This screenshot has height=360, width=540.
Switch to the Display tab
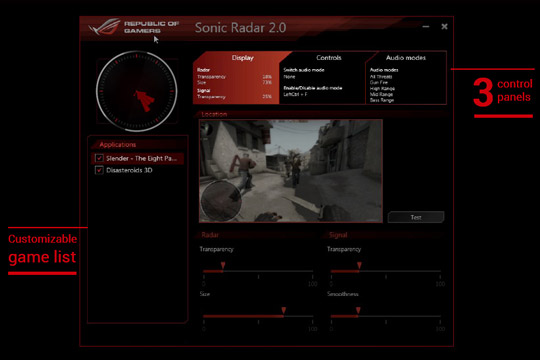[242, 58]
